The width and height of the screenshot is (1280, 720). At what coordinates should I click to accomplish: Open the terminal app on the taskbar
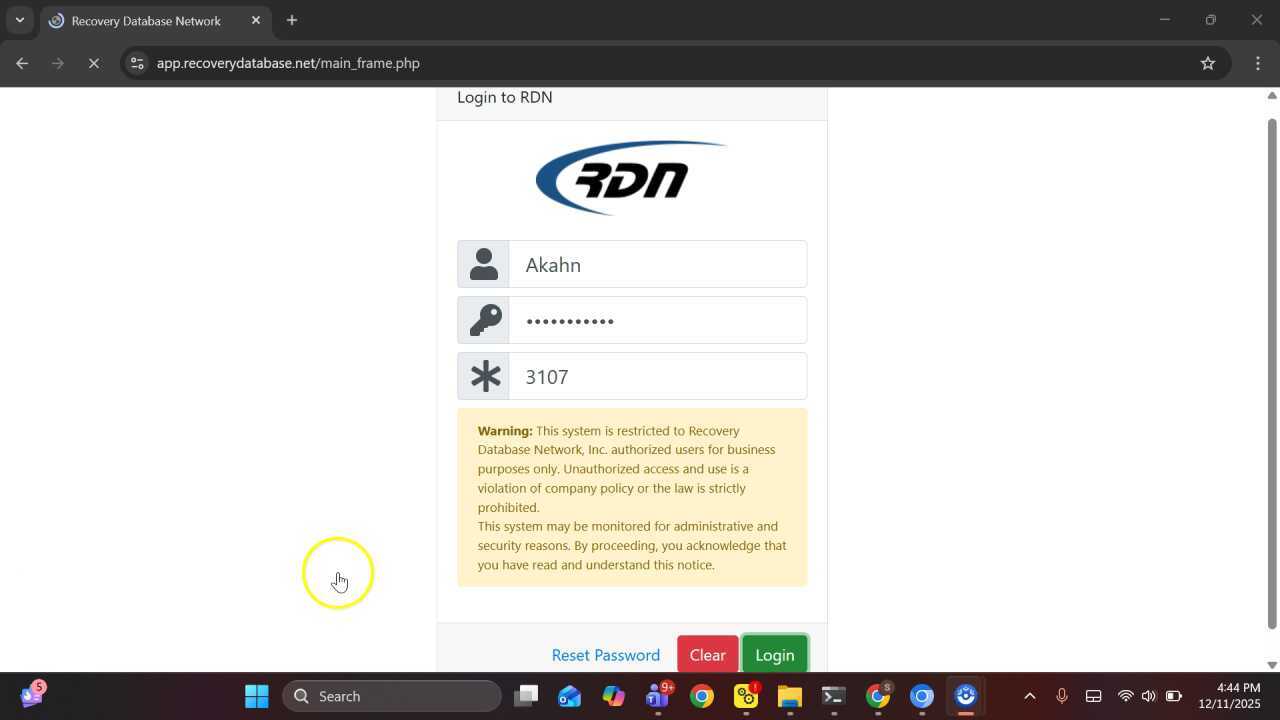coord(834,696)
